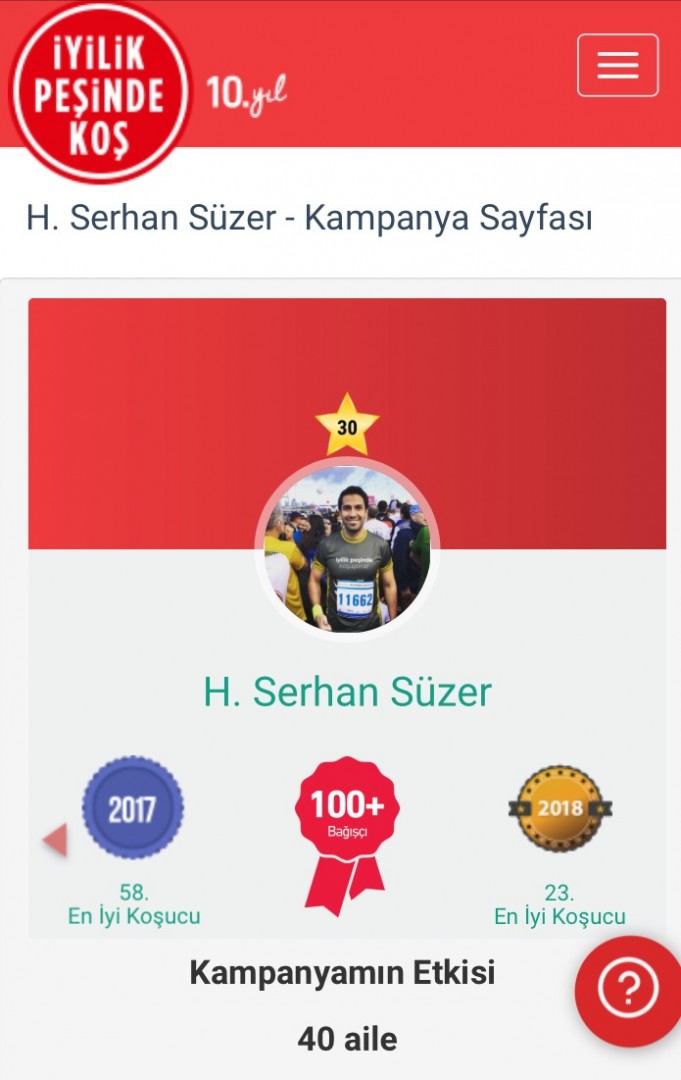Viewport: 681px width, 1080px height.
Task: Tap the 10.yıl anniversary emblem
Action: coord(246,93)
